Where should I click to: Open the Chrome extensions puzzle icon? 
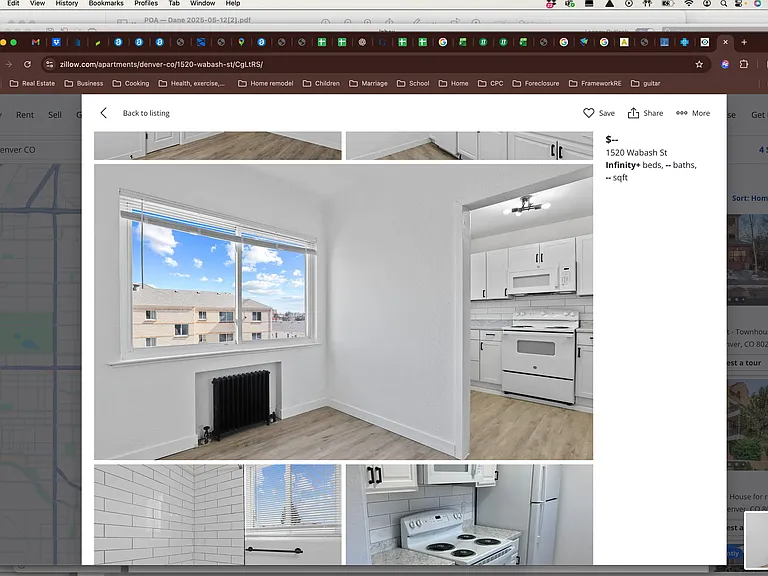tap(744, 64)
